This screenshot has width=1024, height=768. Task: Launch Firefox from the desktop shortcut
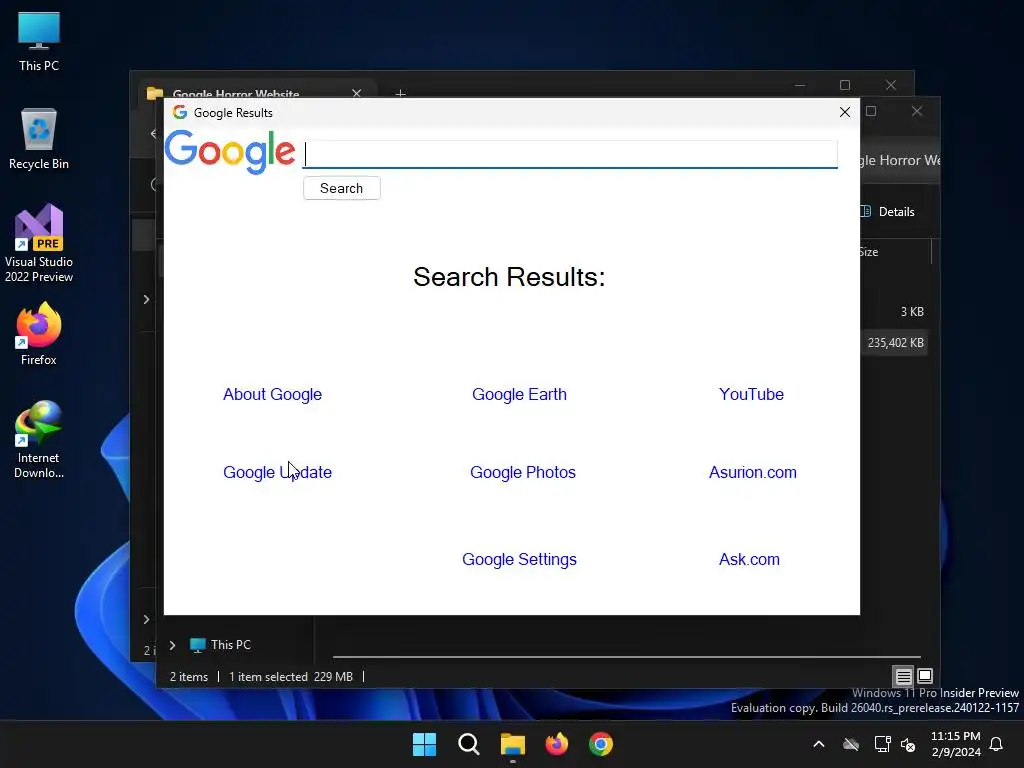pos(39,334)
